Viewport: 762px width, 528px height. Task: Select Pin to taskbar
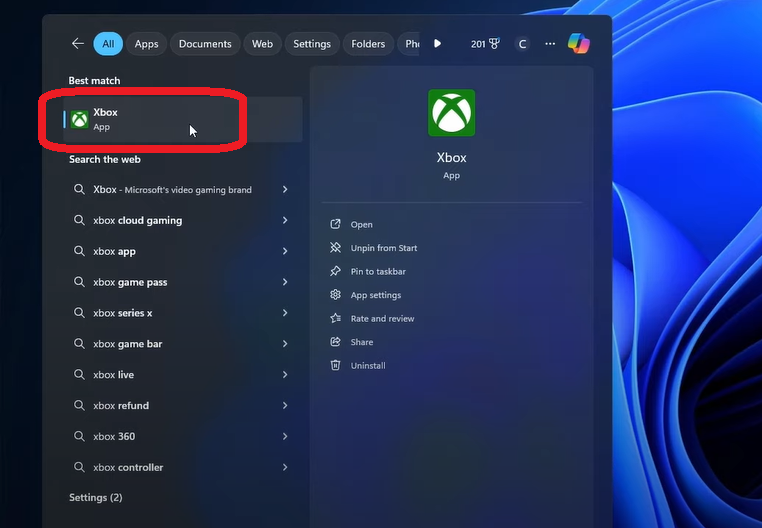click(x=378, y=271)
